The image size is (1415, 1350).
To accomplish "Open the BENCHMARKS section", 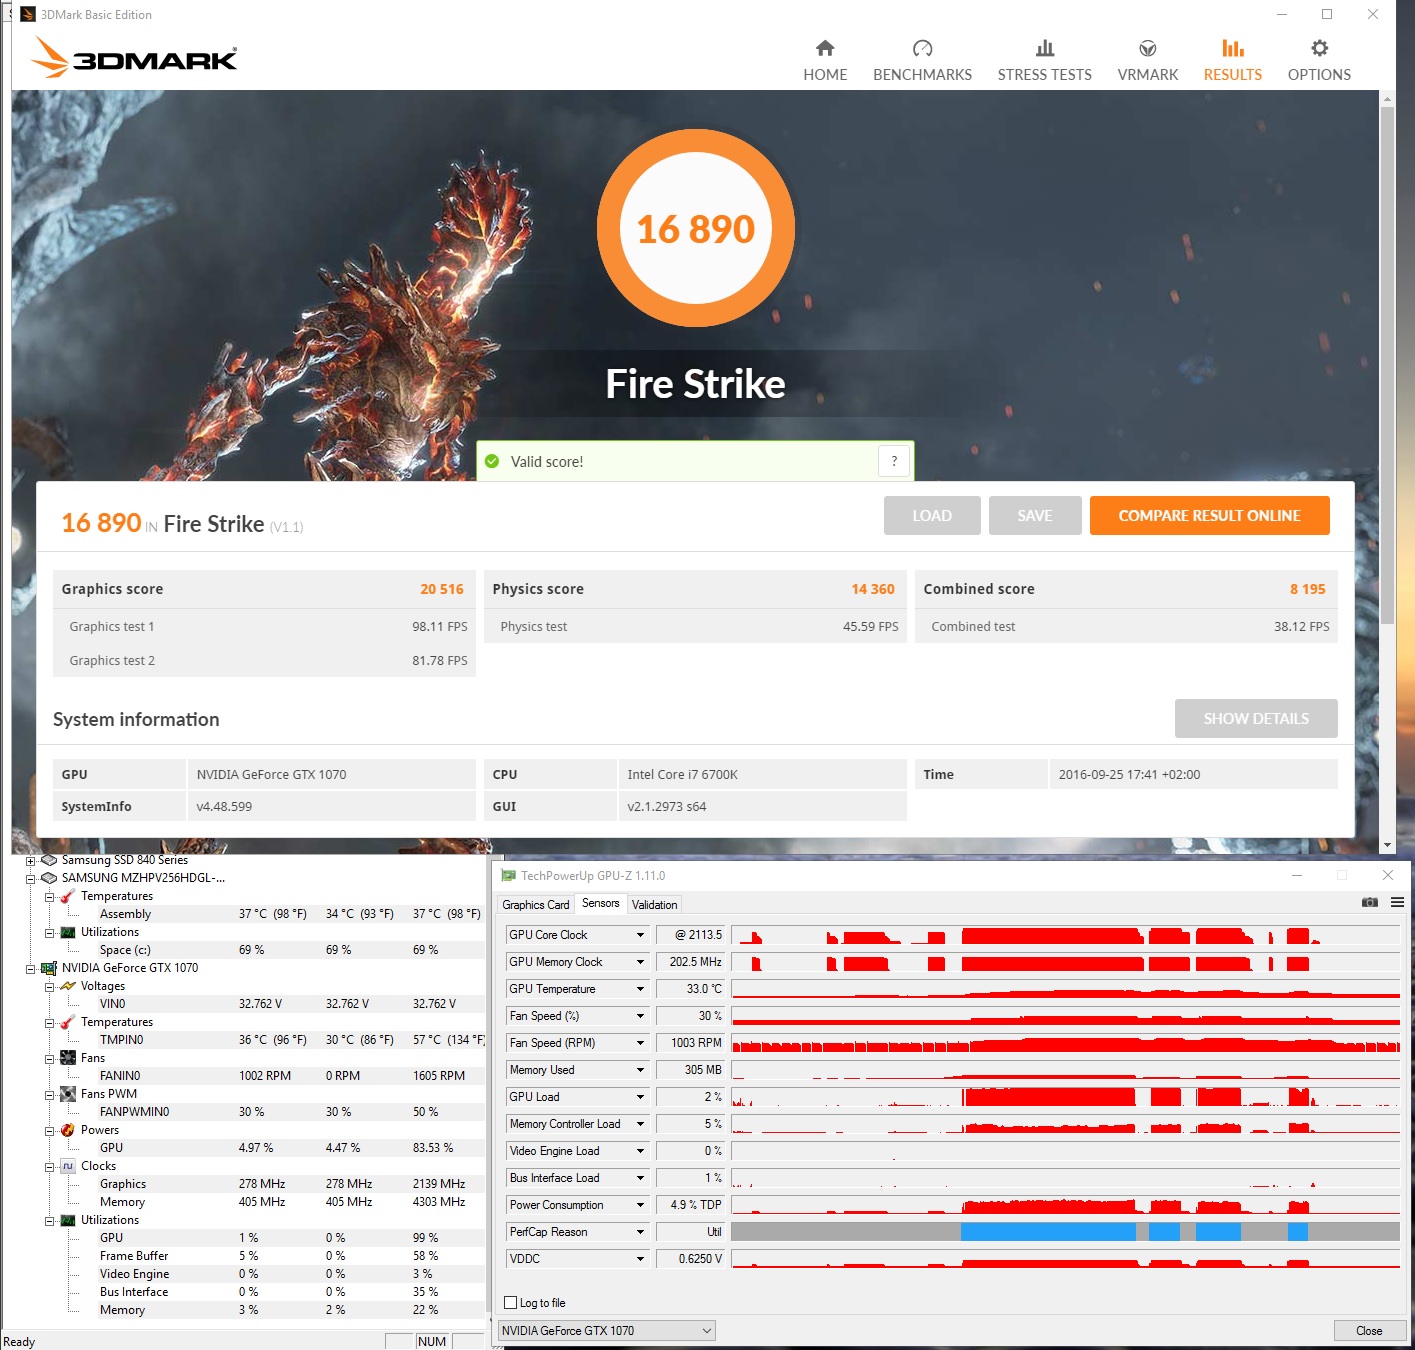I will coord(922,61).
